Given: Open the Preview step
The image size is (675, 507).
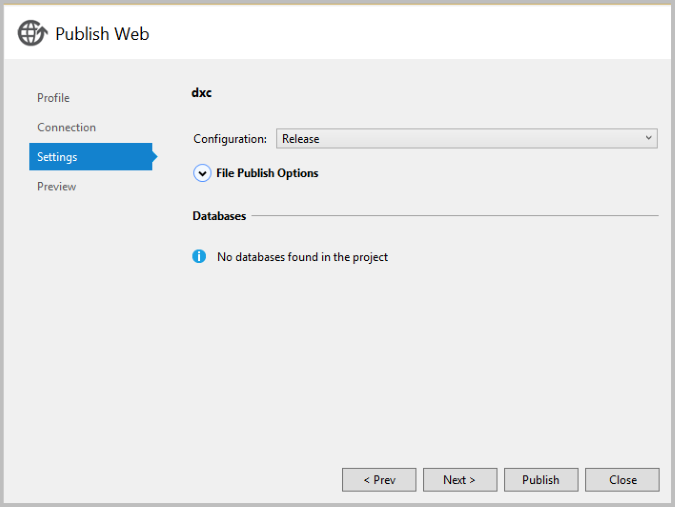Looking at the screenshot, I should [56, 186].
